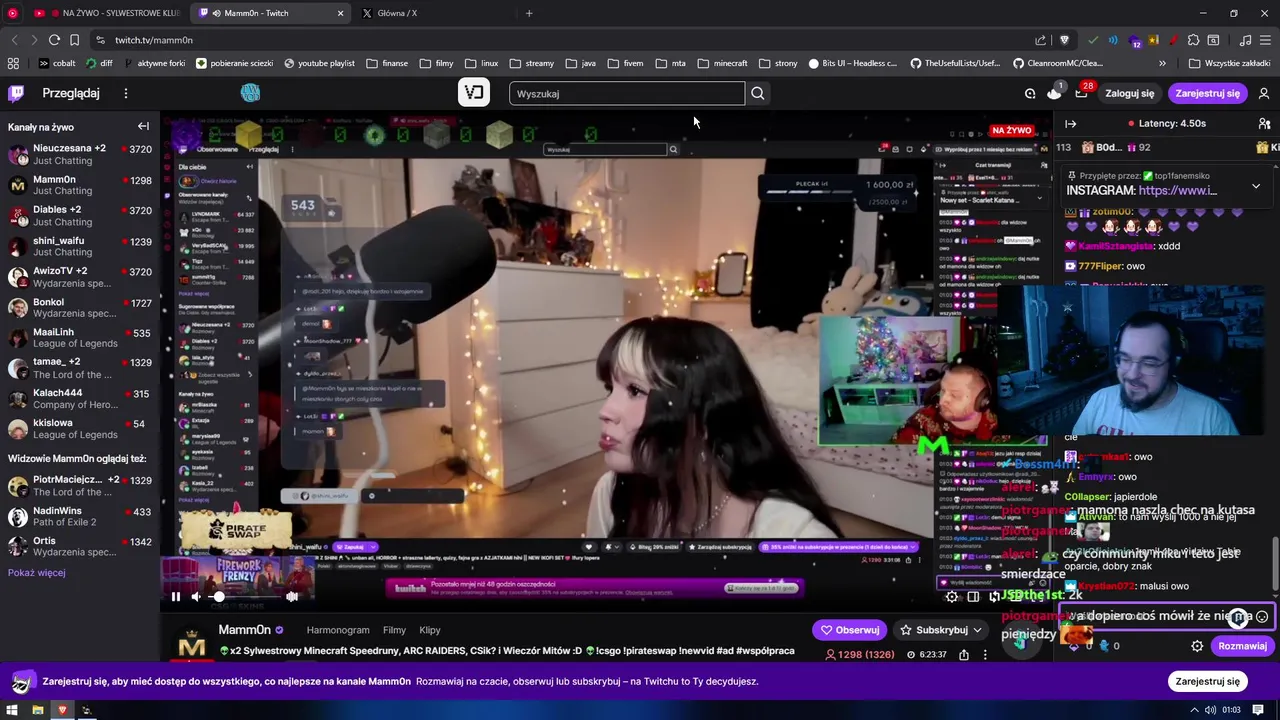Open the NadinWins channel in sidebar
1280x720 pixels.
[80, 517]
